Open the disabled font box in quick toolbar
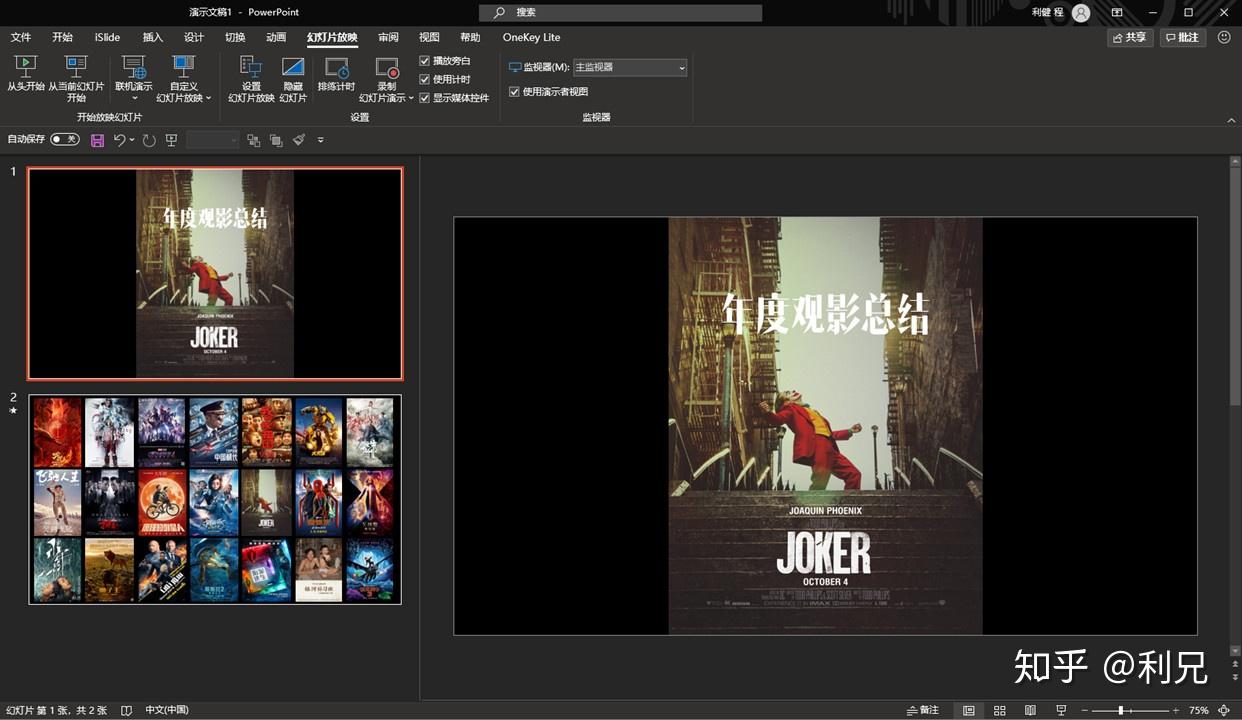The height and width of the screenshot is (720, 1242). point(213,140)
